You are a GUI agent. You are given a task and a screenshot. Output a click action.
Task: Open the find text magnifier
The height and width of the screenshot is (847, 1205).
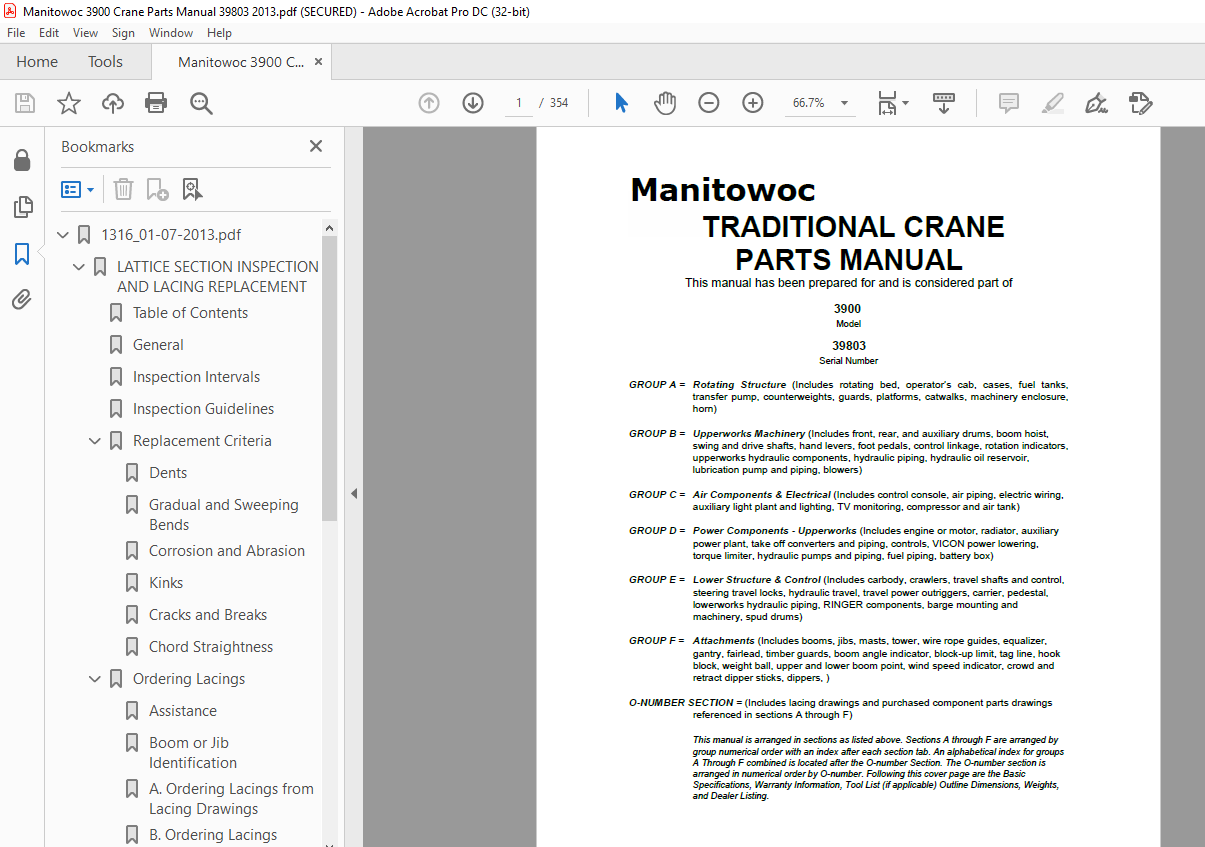click(201, 103)
